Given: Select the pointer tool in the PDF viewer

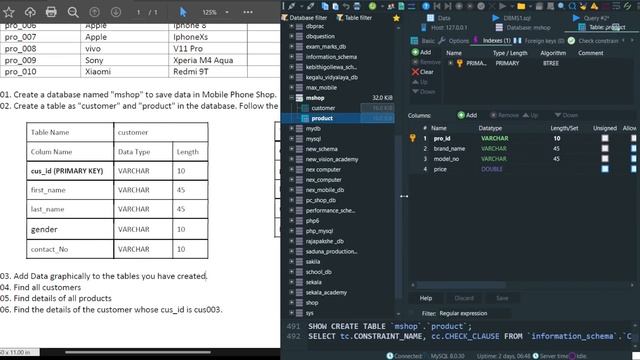Looking at the screenshot, I should (x=183, y=12).
